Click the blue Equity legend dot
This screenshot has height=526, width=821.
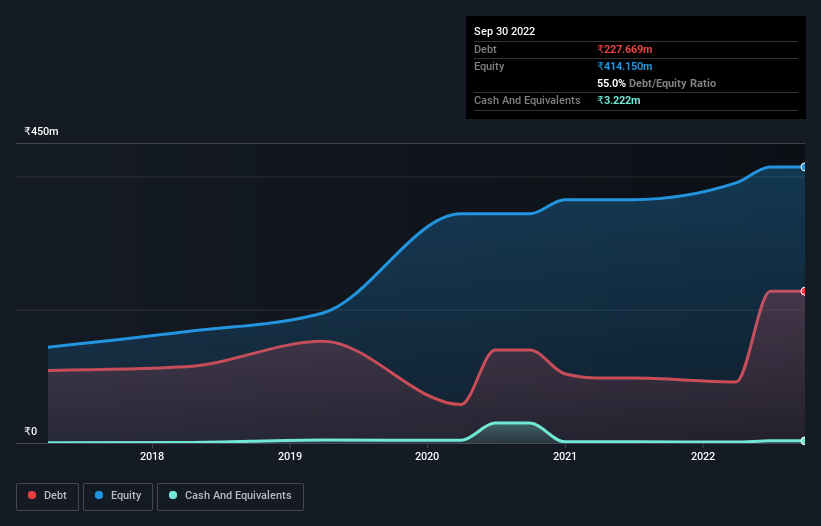click(99, 495)
